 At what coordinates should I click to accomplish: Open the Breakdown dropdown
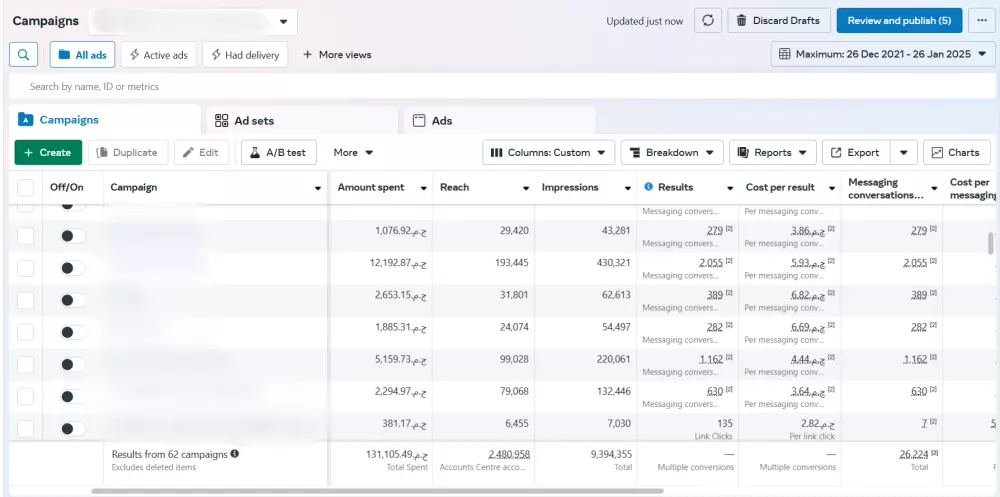[x=672, y=153]
